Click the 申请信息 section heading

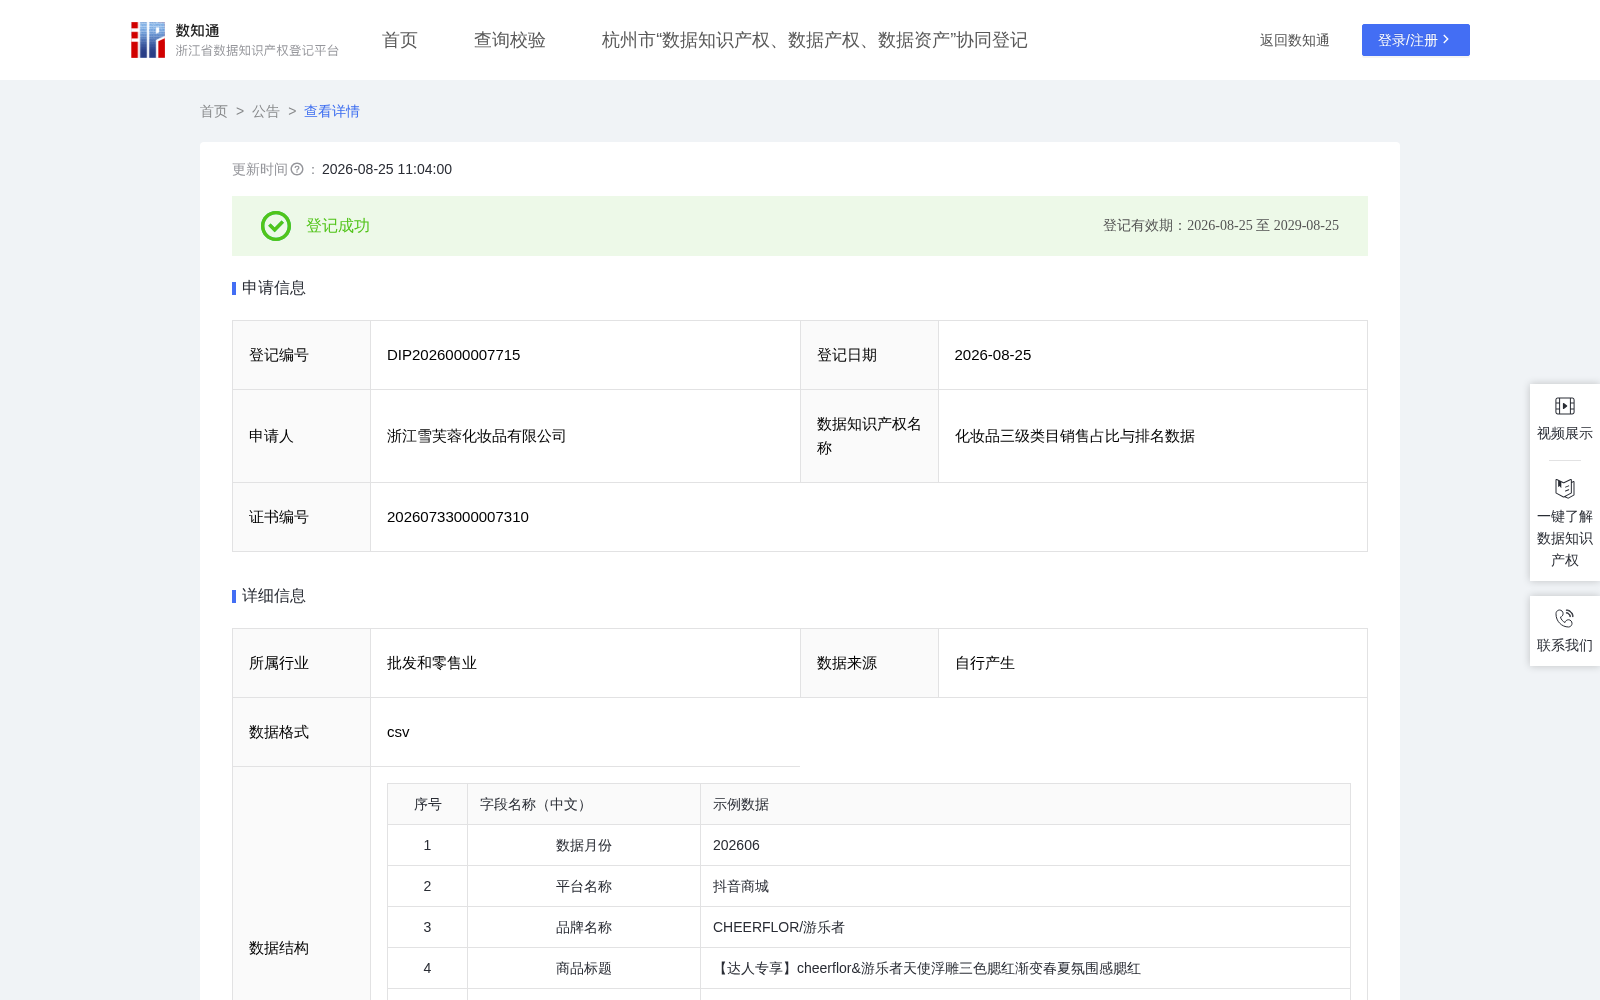274,288
